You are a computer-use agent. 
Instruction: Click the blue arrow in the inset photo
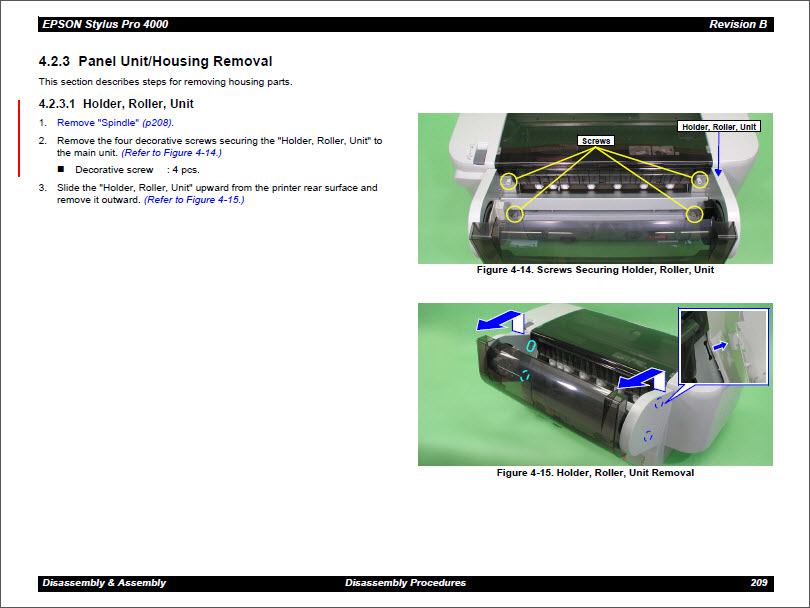(x=718, y=345)
